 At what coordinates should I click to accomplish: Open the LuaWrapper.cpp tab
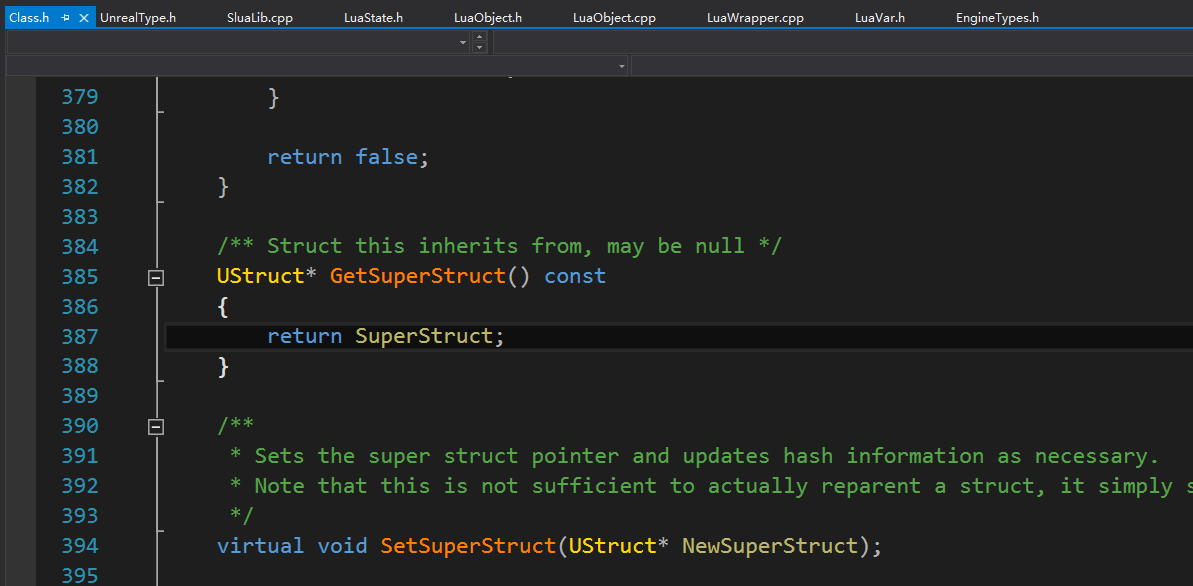click(755, 18)
